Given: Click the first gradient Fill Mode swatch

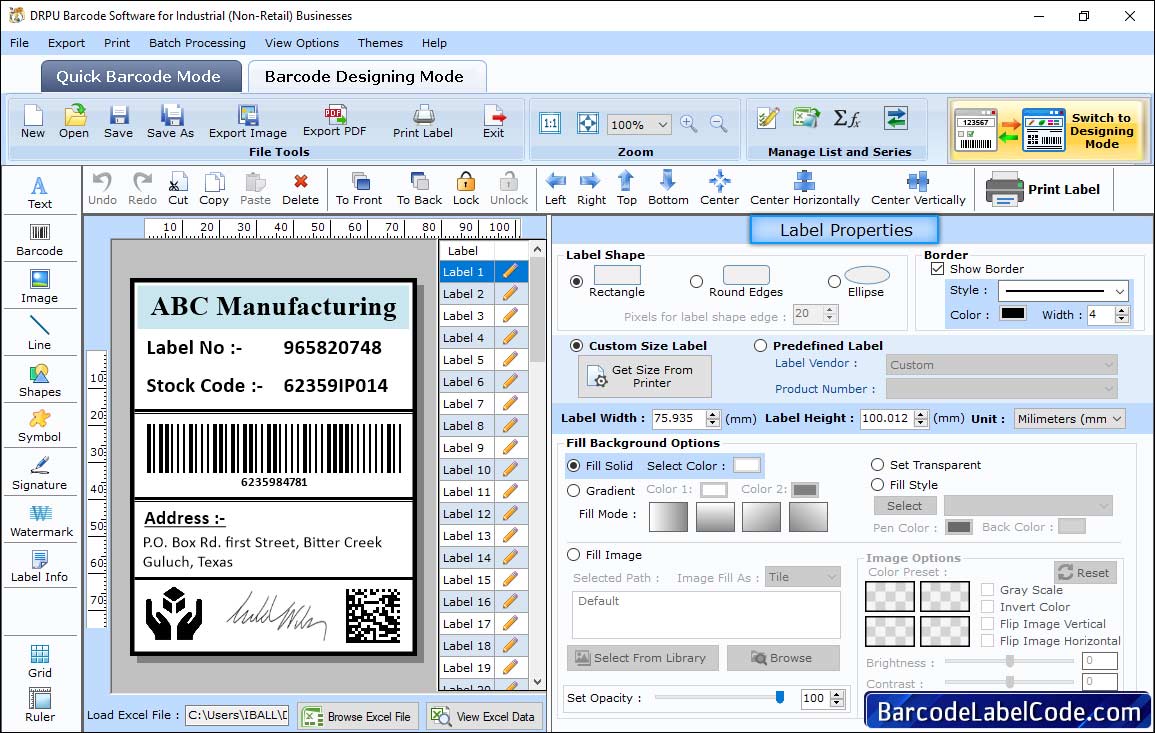Looking at the screenshot, I should point(668,516).
